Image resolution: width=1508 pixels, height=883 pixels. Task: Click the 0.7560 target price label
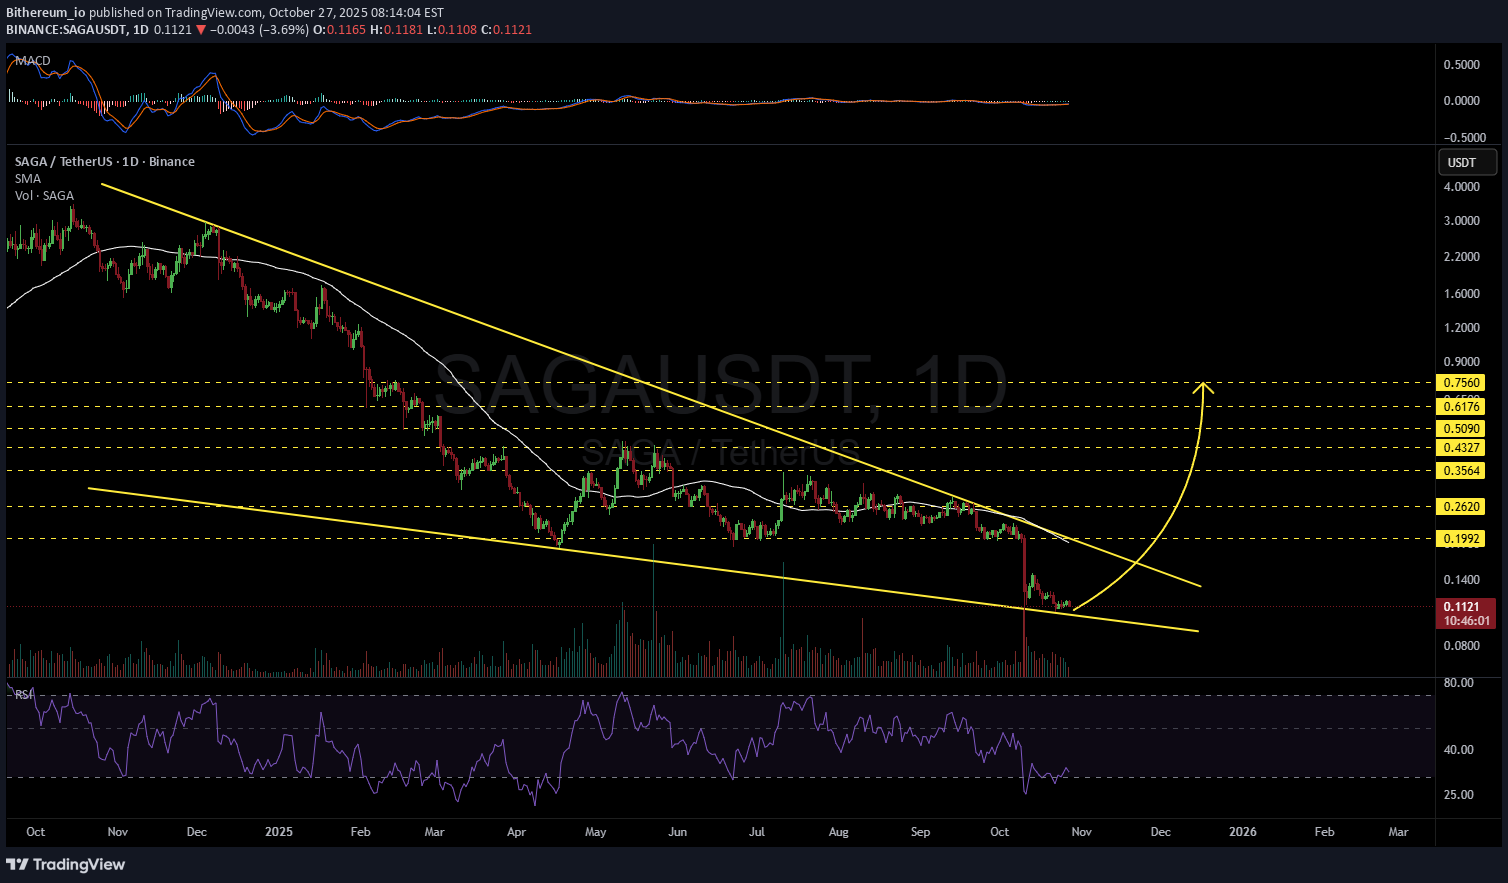pyautogui.click(x=1460, y=383)
